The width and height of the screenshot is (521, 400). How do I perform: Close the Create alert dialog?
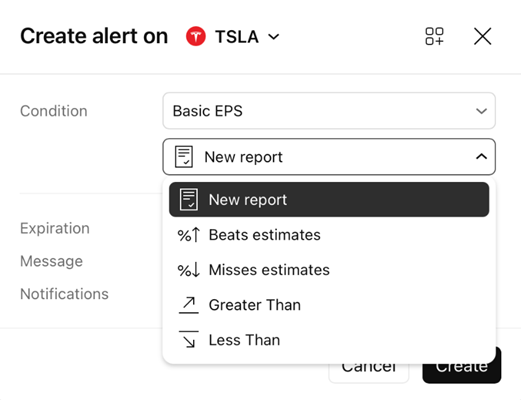click(482, 36)
